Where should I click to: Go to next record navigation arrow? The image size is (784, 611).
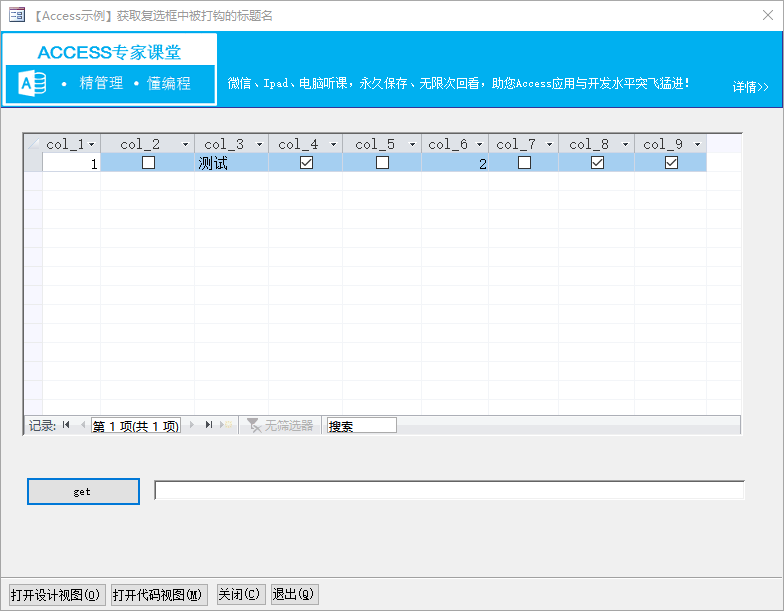[192, 425]
